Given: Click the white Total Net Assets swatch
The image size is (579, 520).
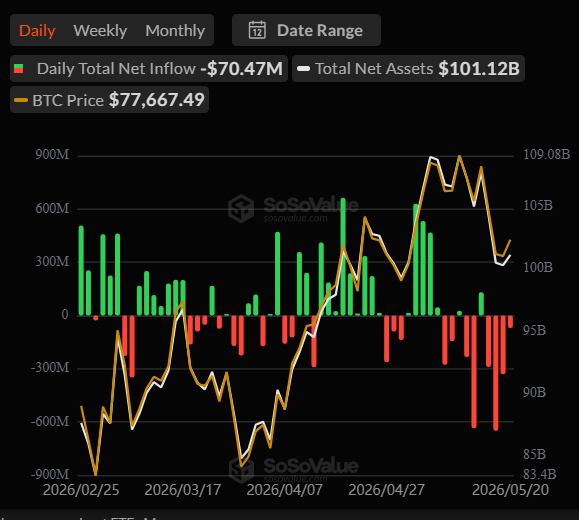Looking at the screenshot, I should tap(304, 69).
